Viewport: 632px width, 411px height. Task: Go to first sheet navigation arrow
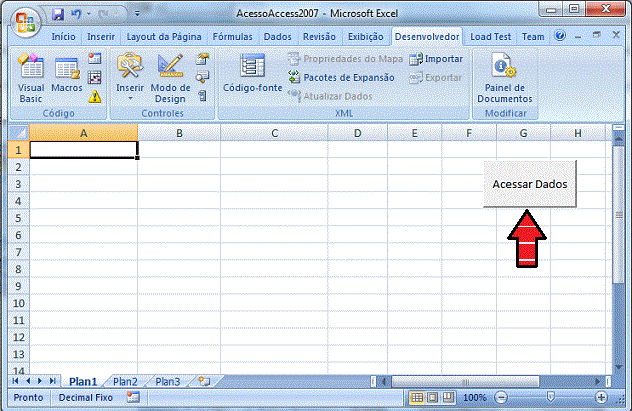[x=15, y=381]
